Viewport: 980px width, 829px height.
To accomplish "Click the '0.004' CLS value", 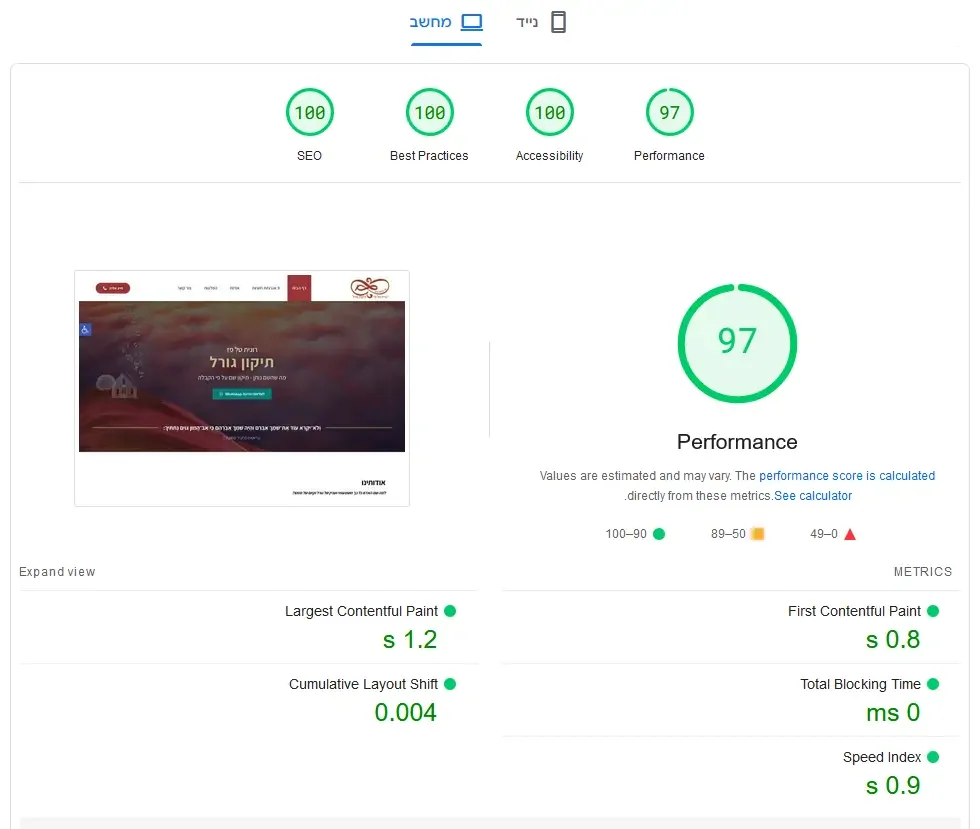I will pos(406,713).
